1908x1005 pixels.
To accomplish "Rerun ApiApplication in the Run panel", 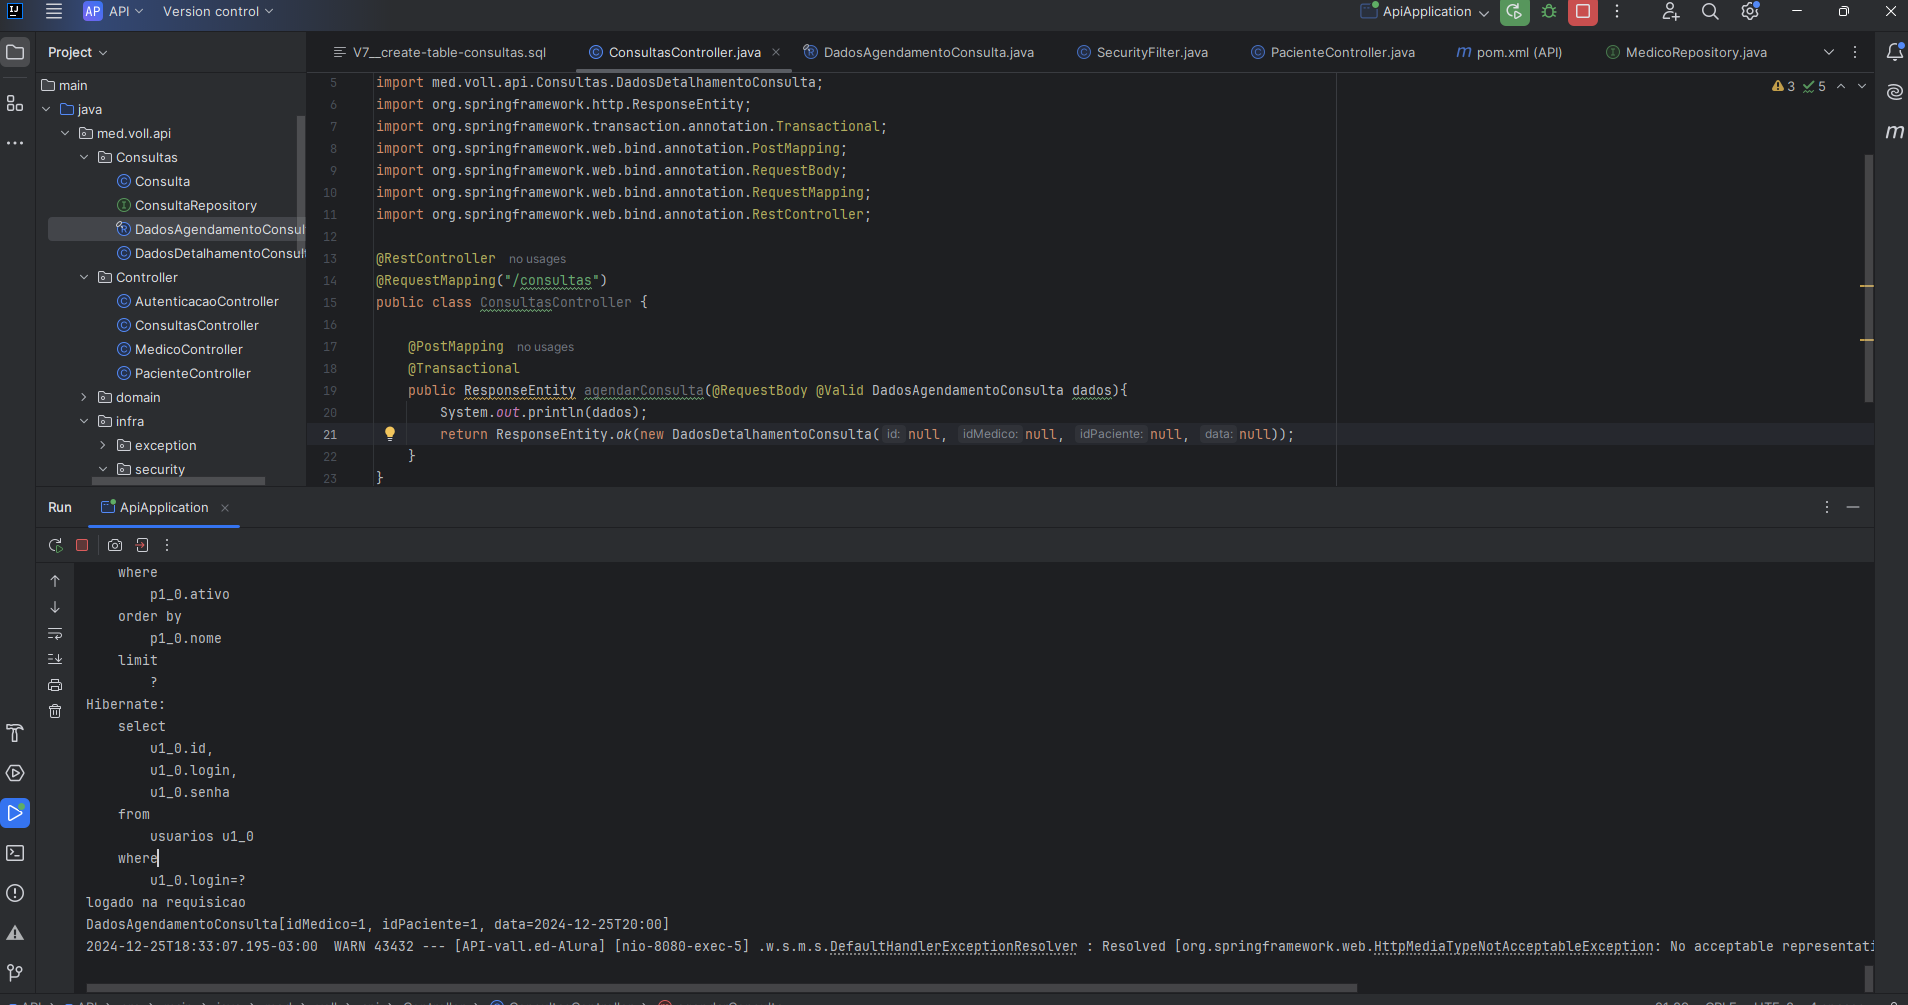I will pos(55,545).
